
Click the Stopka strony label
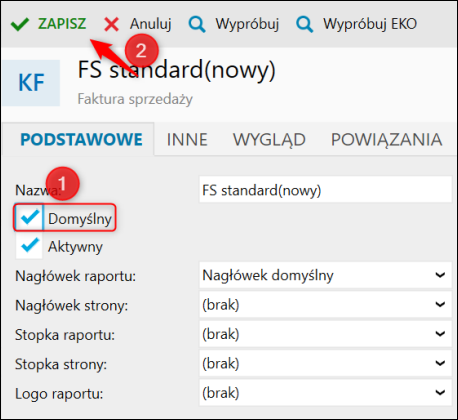61,364
